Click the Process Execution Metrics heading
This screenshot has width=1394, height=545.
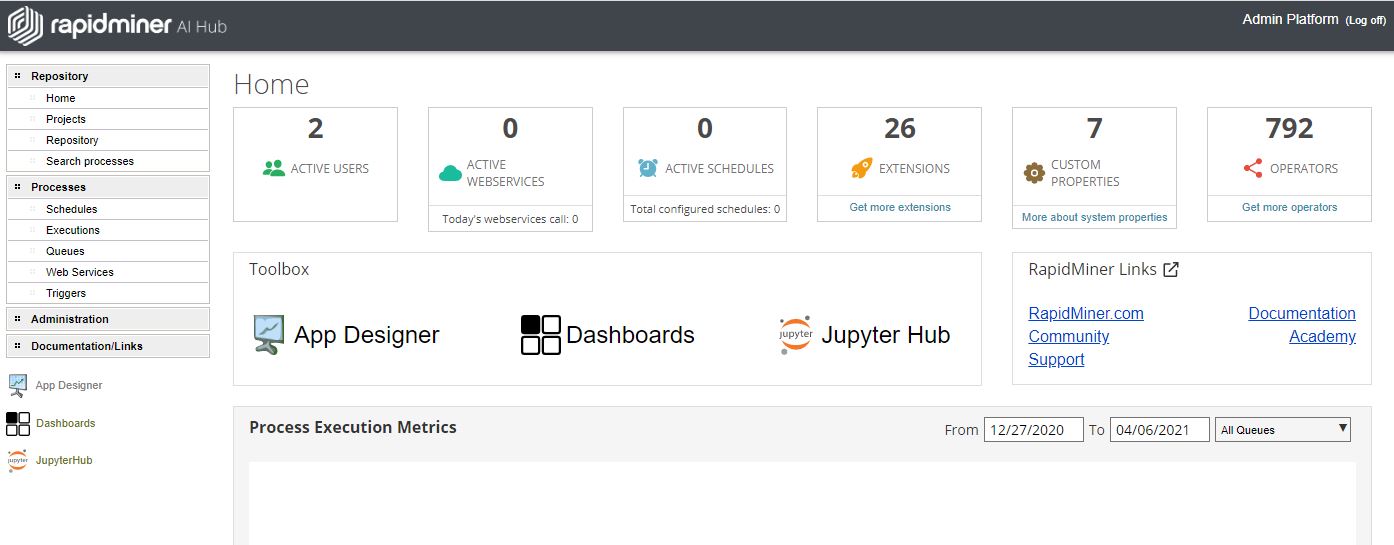(353, 427)
